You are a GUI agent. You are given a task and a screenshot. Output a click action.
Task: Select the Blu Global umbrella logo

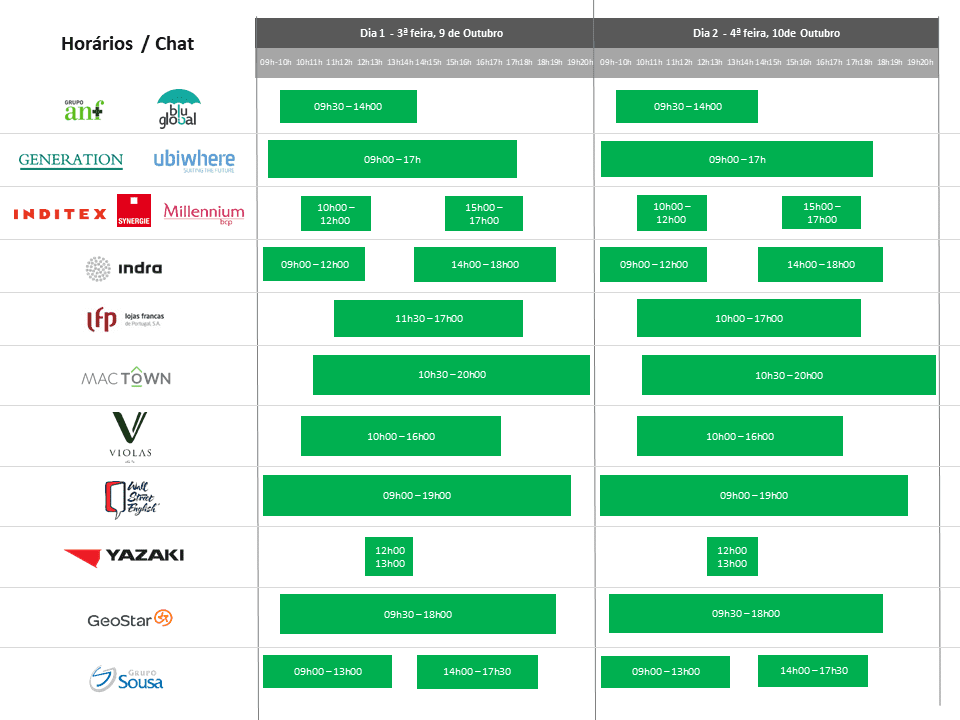[x=178, y=108]
